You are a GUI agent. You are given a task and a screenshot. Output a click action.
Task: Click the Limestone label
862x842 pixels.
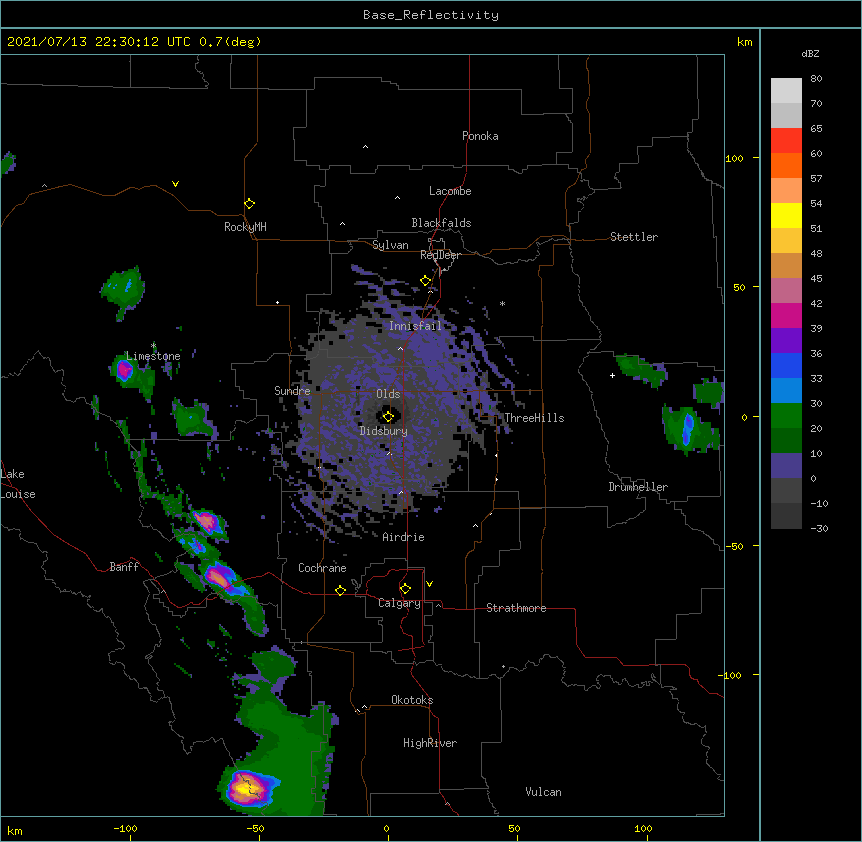coord(153,356)
